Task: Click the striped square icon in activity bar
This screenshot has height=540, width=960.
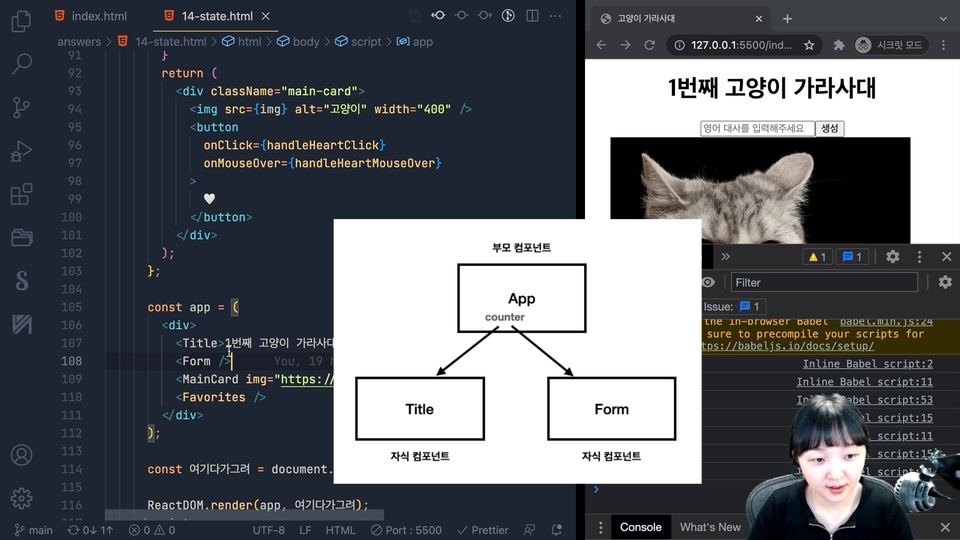Action: tap(21, 324)
